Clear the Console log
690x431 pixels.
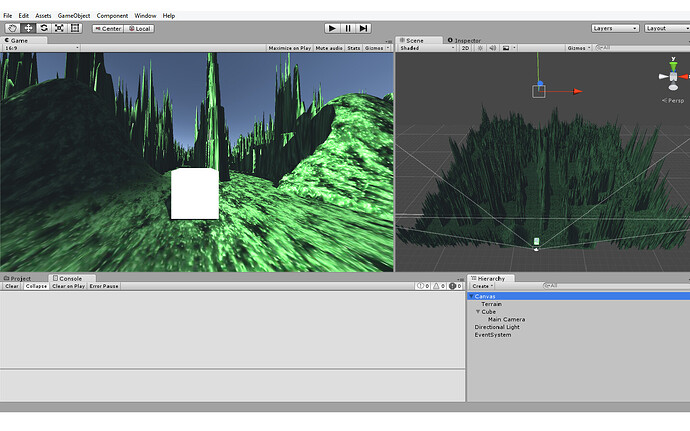(12, 286)
